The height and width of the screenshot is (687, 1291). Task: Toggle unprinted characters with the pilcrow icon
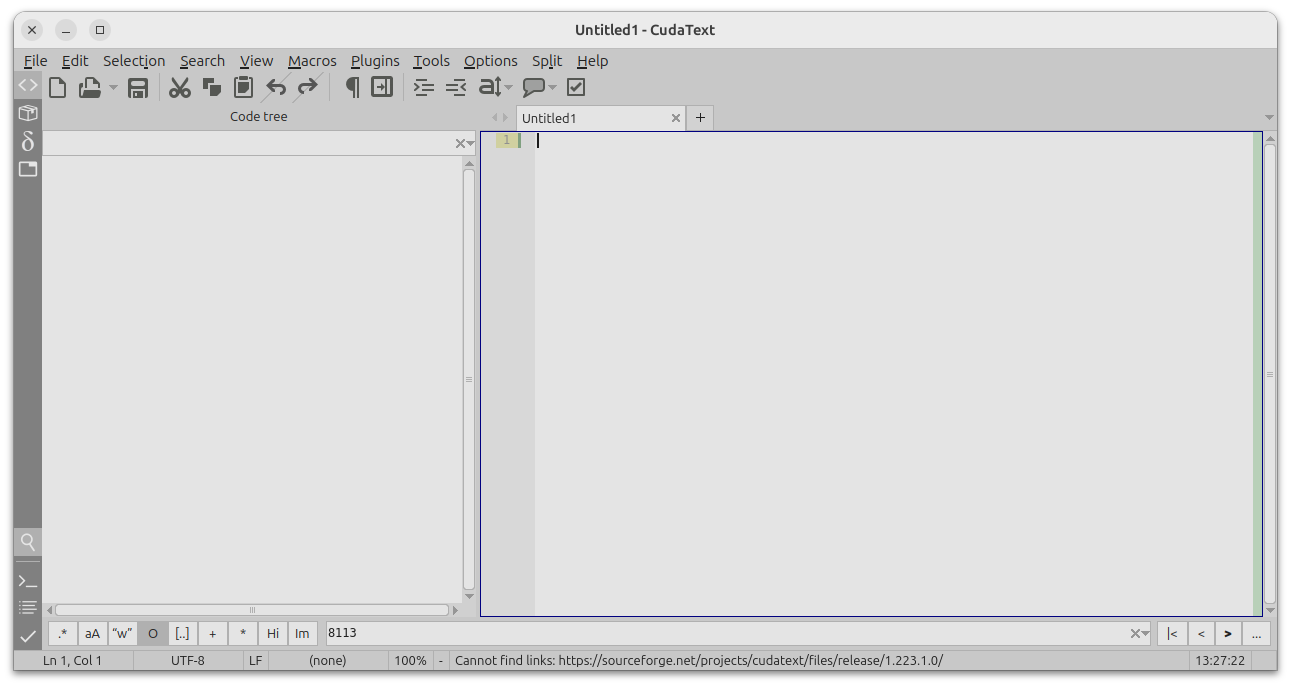tap(352, 88)
